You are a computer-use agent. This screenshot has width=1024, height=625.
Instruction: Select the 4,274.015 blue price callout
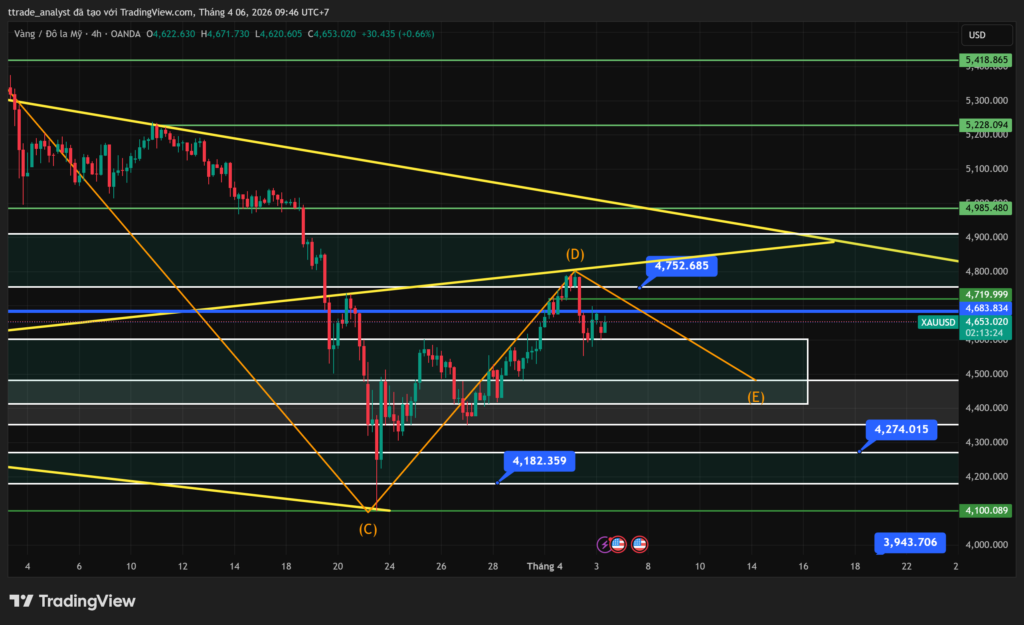901,429
